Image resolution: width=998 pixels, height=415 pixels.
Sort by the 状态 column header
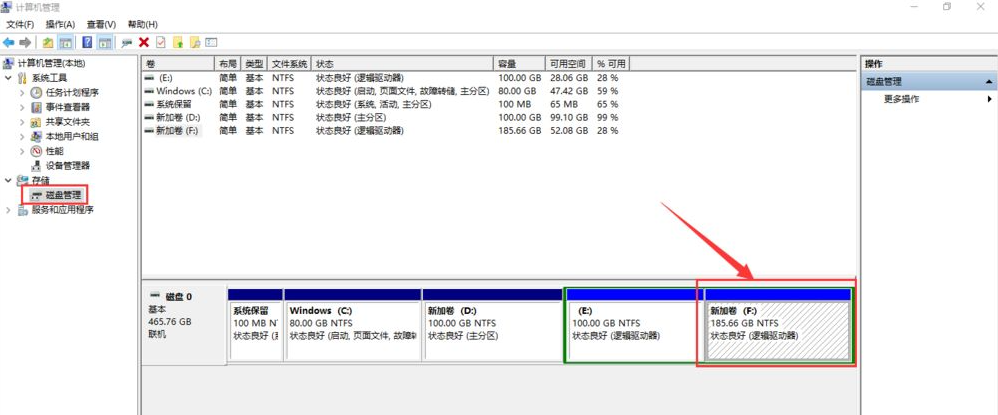coord(403,64)
